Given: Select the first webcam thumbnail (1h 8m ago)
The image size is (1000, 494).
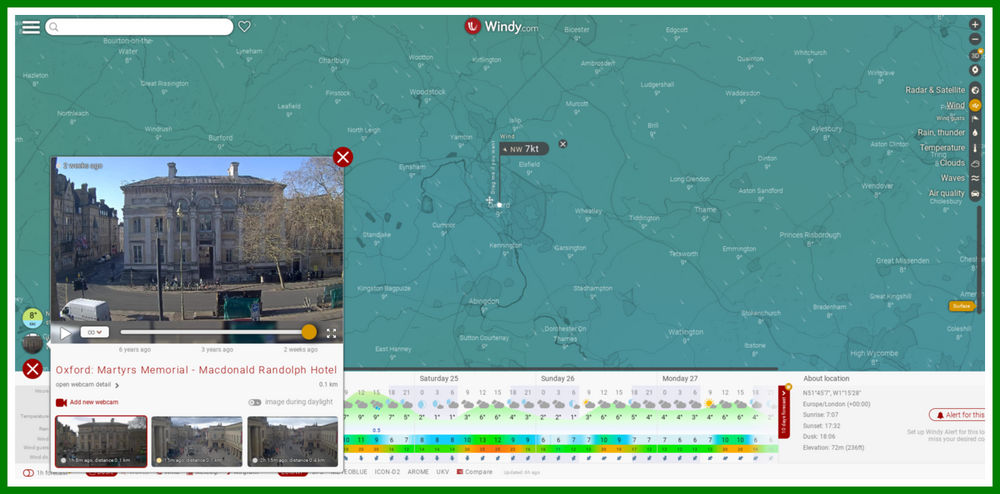Looking at the screenshot, I should [101, 442].
